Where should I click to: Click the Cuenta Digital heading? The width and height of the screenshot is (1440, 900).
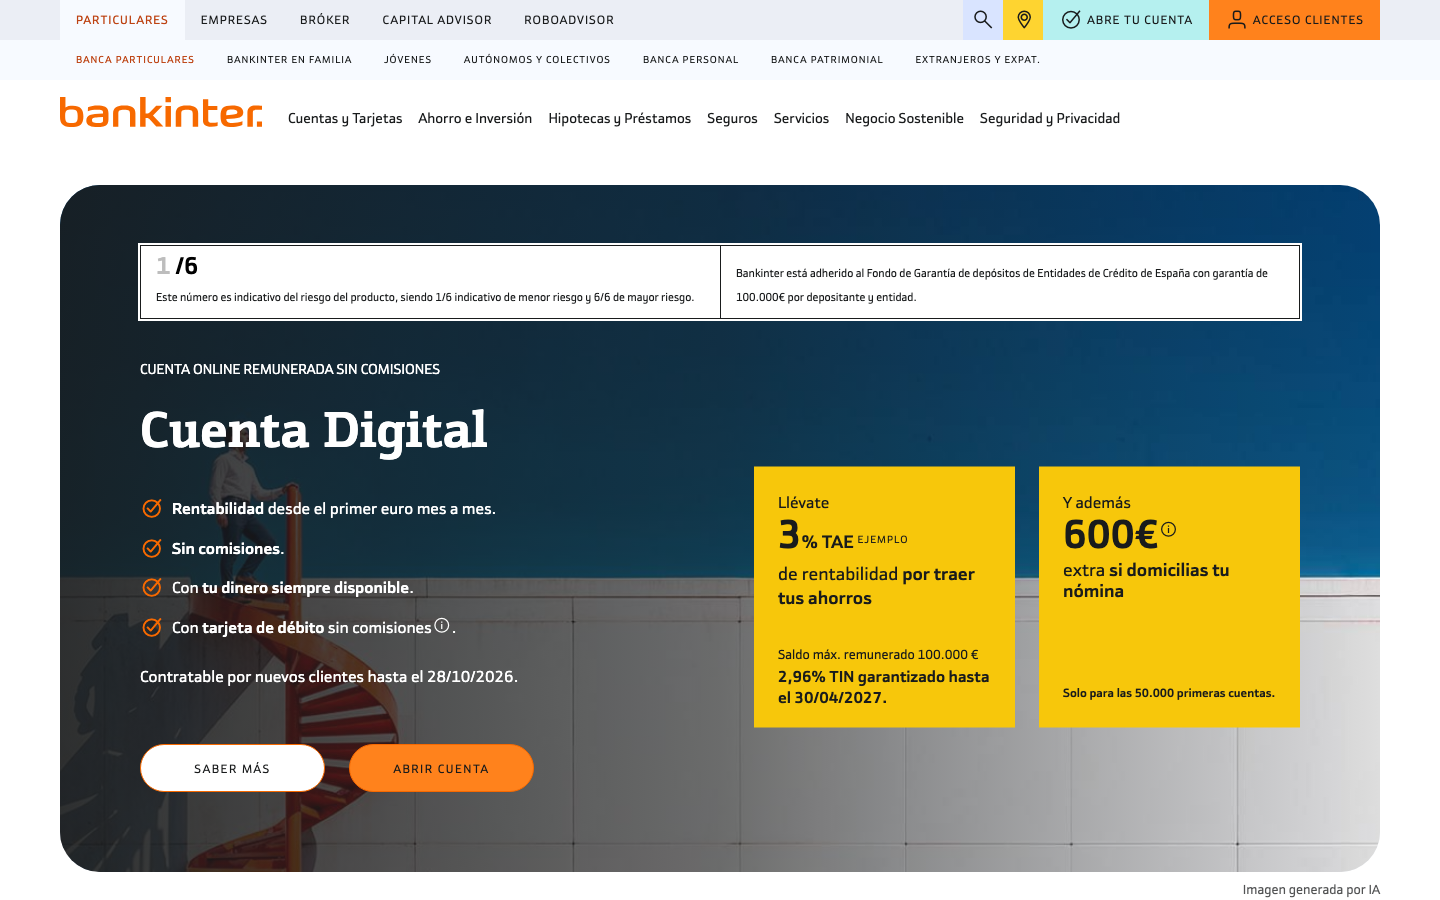click(314, 431)
